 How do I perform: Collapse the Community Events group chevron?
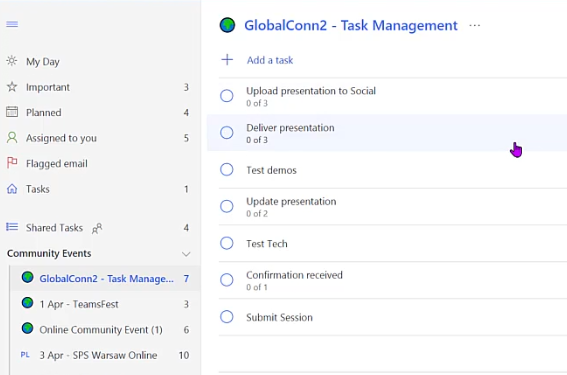click(186, 254)
